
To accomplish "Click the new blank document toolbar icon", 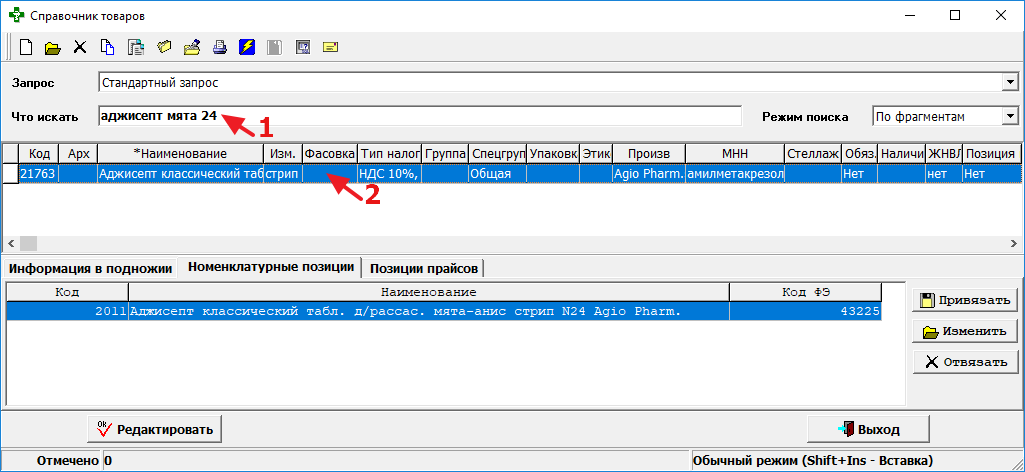I will [27, 47].
